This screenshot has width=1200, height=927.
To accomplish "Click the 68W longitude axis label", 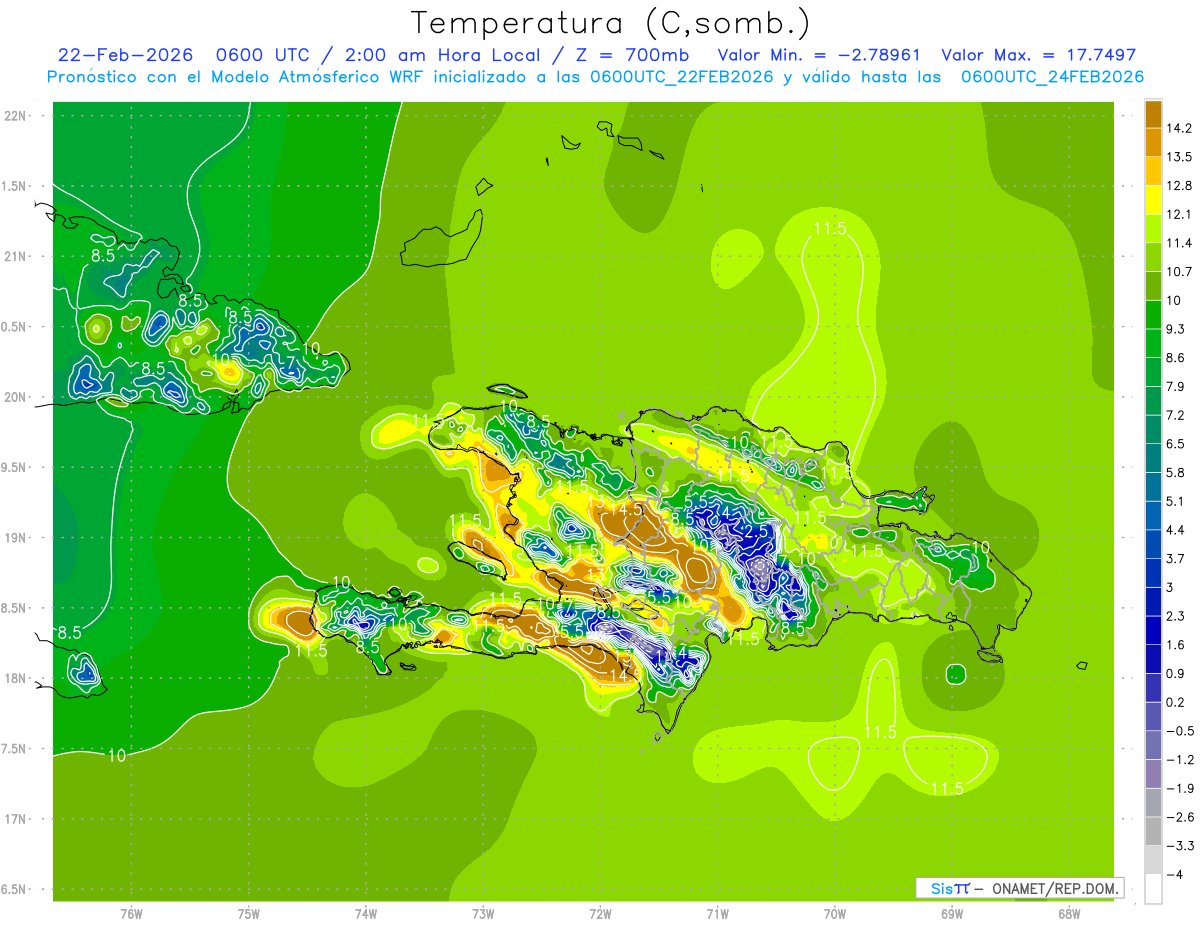I will click(x=1069, y=914).
